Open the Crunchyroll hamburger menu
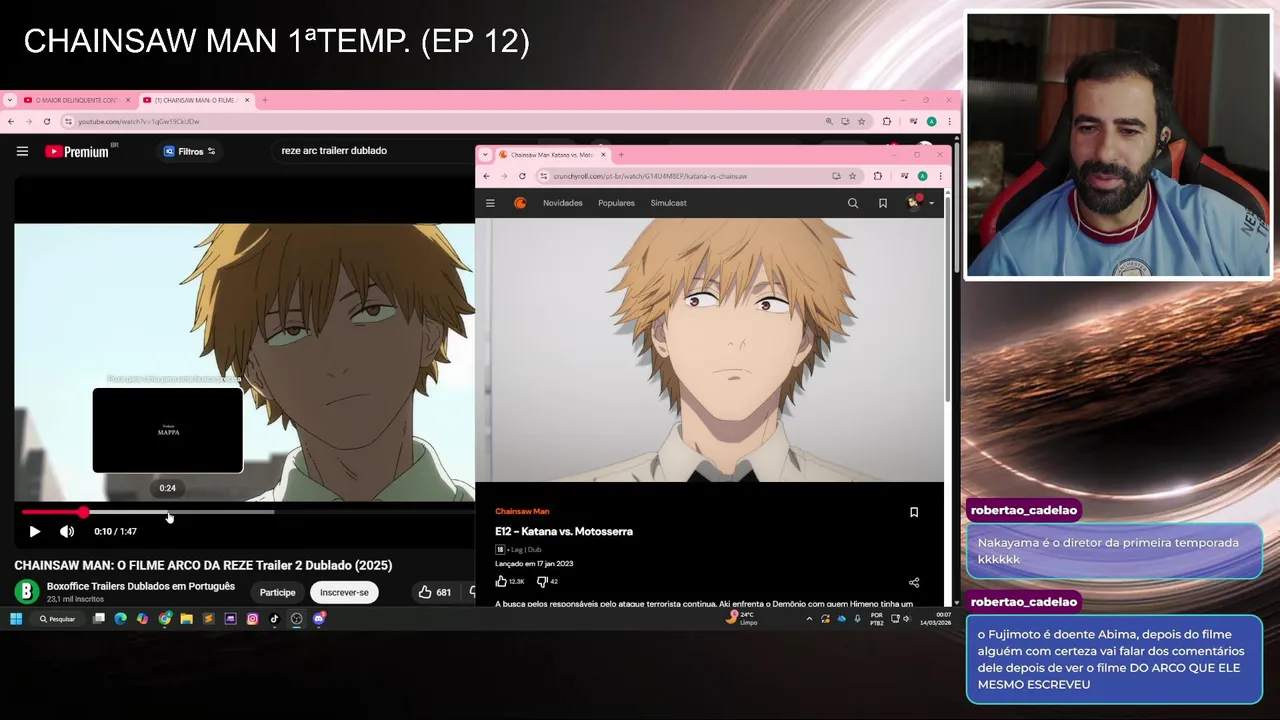Viewport: 1280px width, 720px height. [x=490, y=203]
